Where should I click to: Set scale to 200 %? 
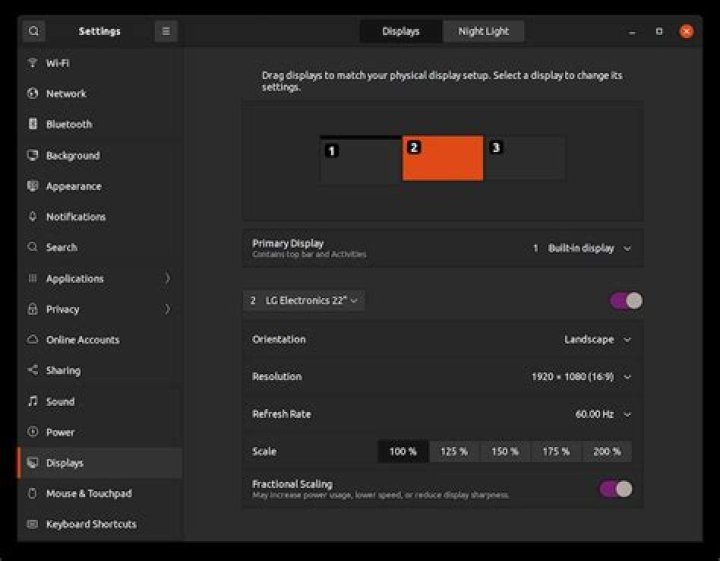607,451
